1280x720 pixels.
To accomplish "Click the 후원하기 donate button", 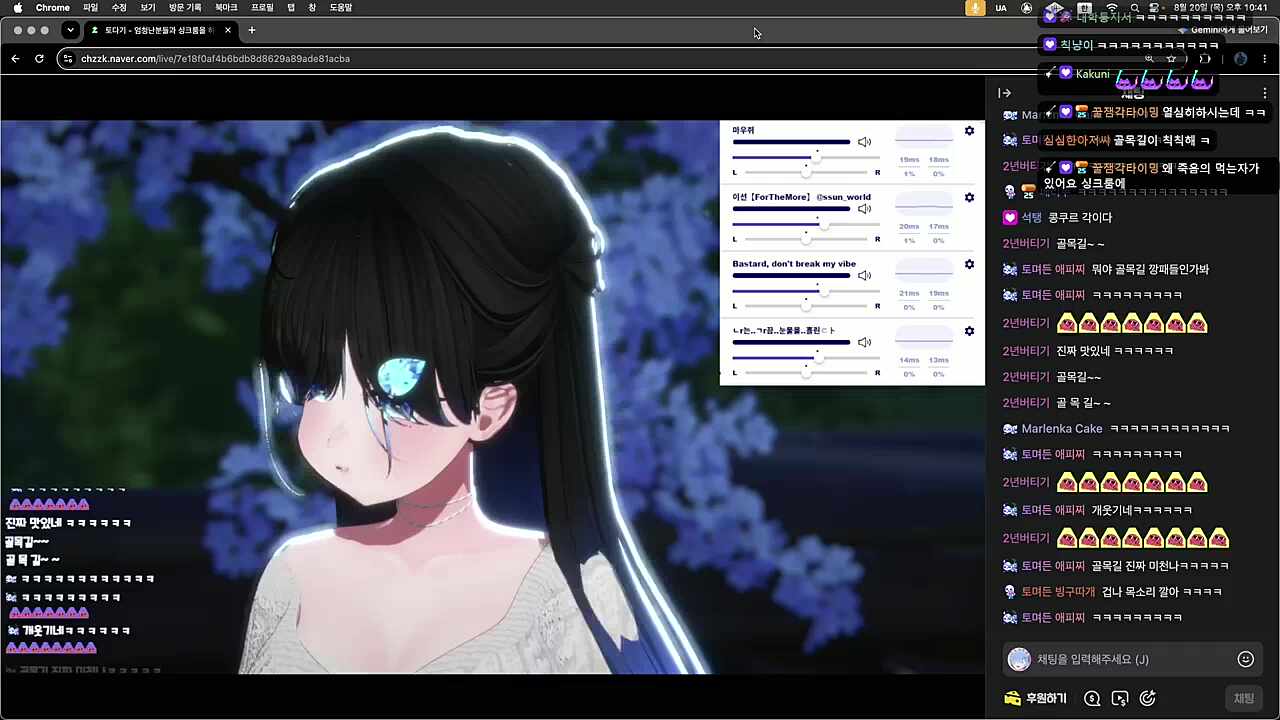I will click(x=1036, y=698).
